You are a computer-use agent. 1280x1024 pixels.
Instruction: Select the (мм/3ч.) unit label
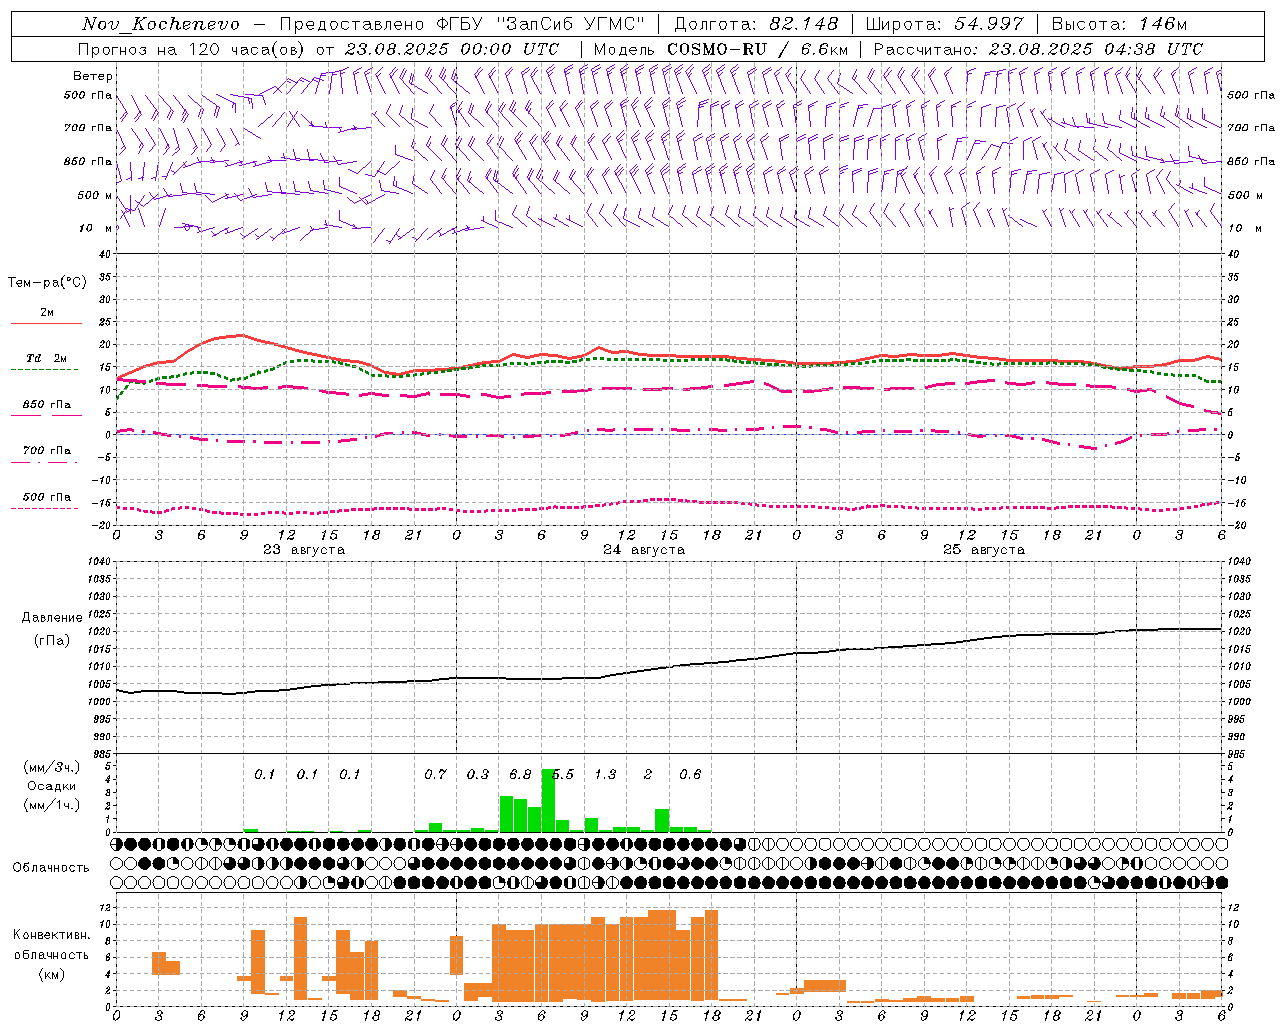[52, 767]
